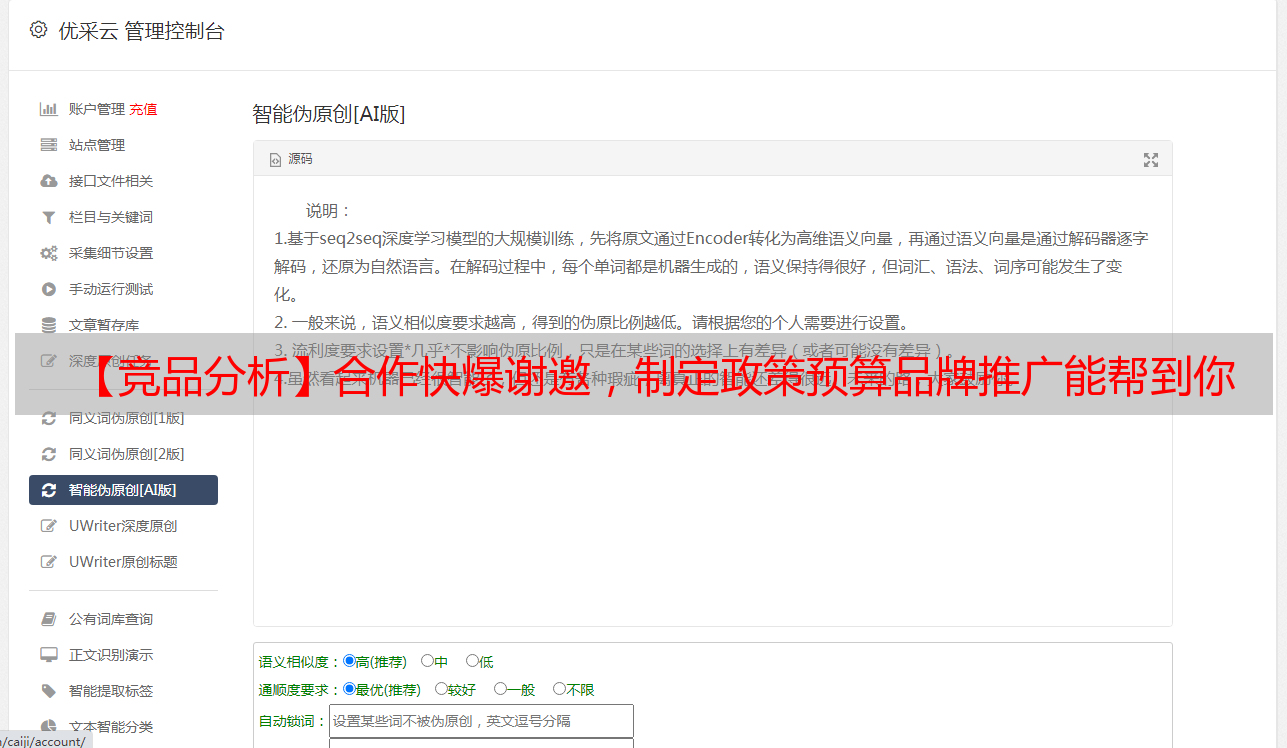Click the red 充值 link
This screenshot has height=748, width=1287.
143,109
